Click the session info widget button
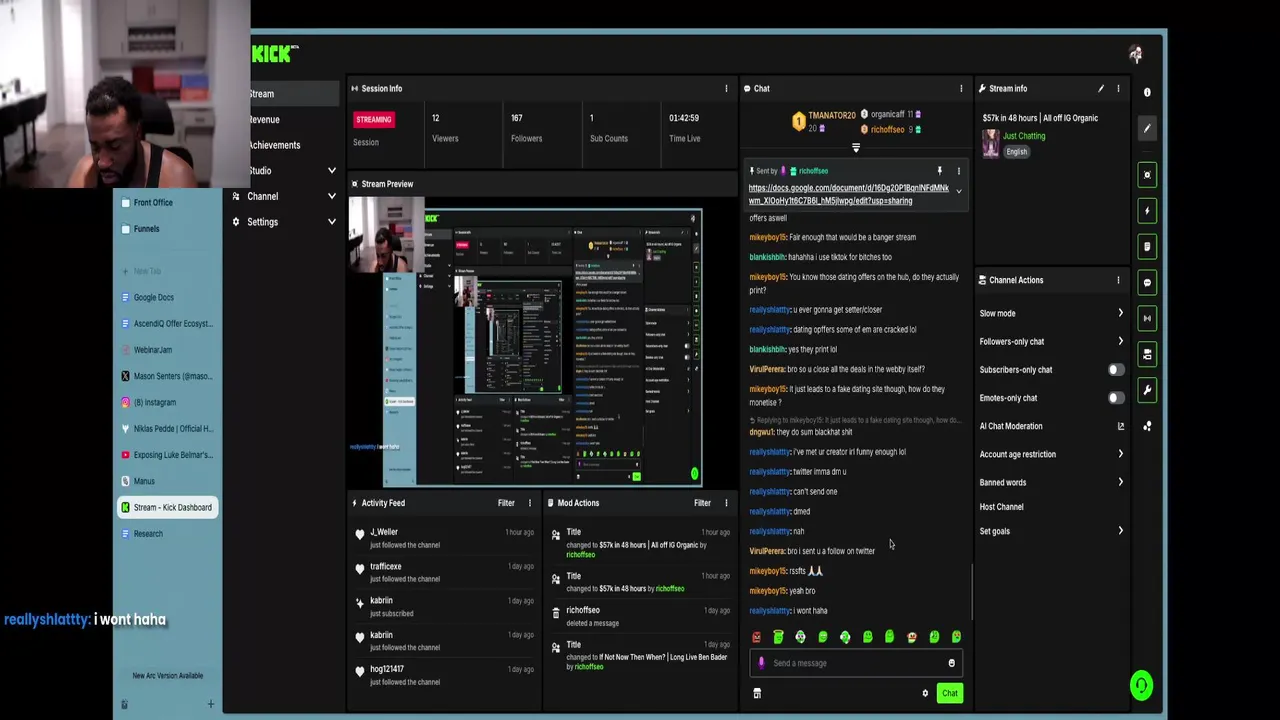The image size is (1280, 720). tap(1147, 318)
